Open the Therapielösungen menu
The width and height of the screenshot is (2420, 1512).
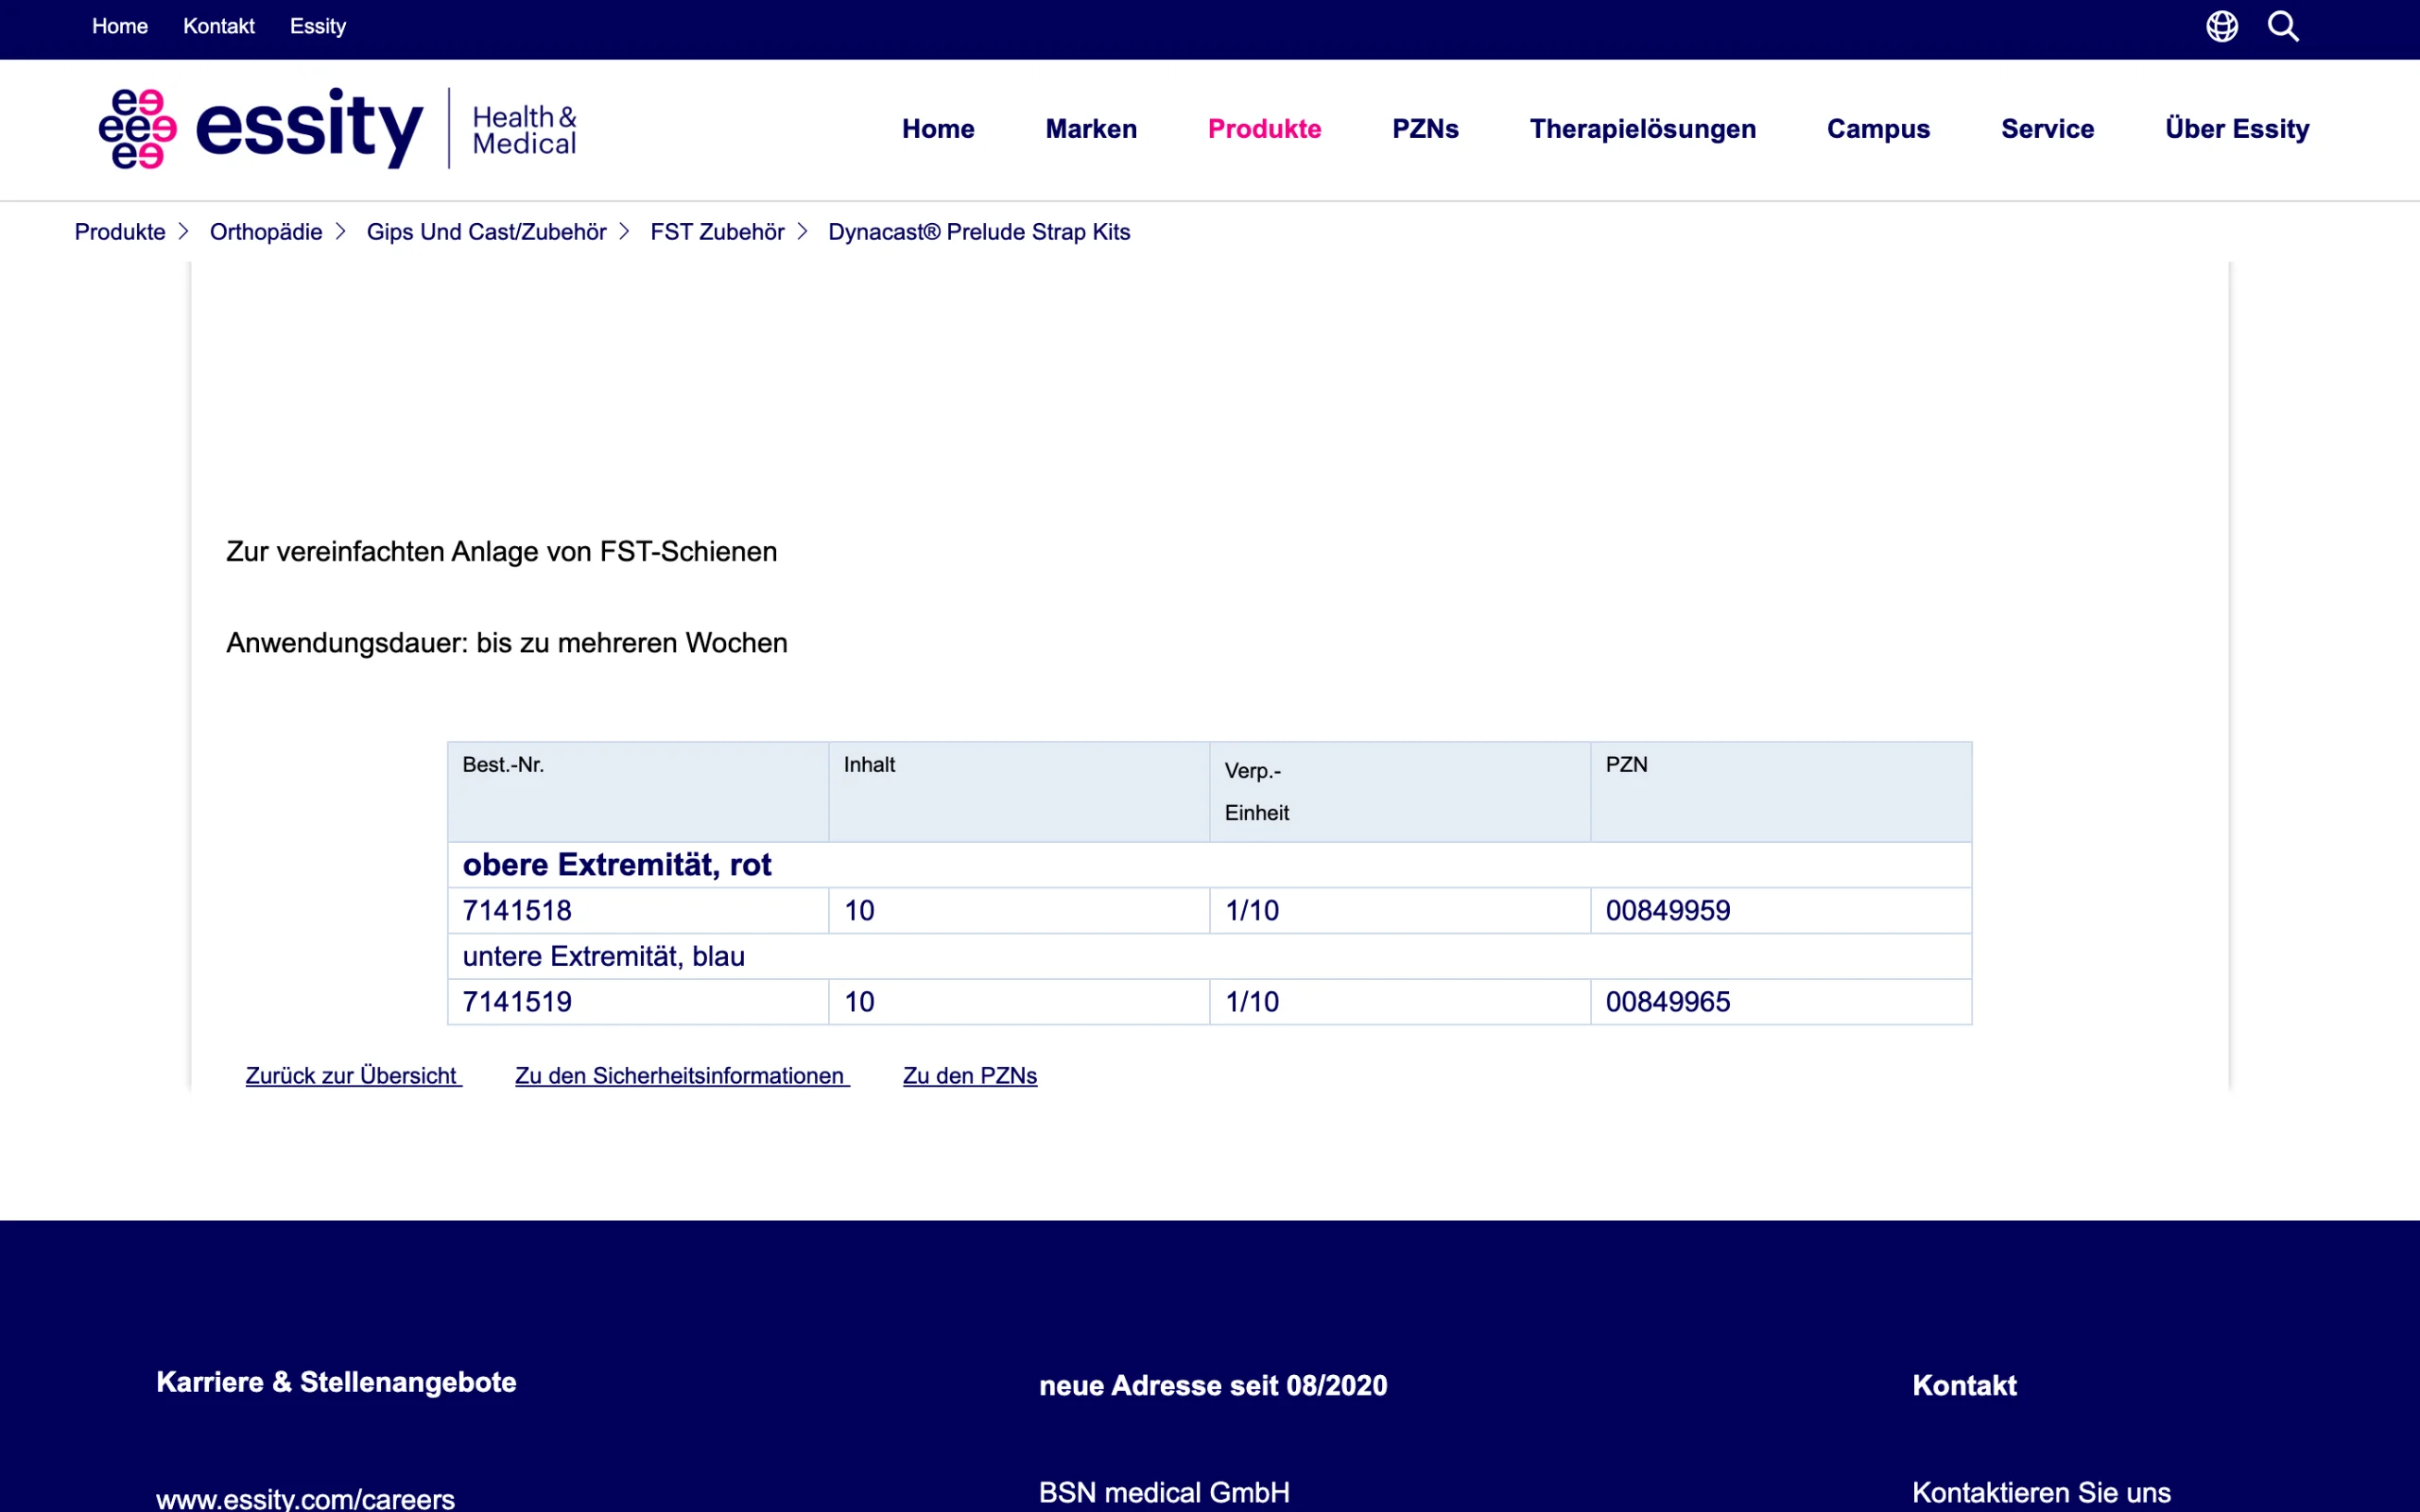pos(1642,129)
